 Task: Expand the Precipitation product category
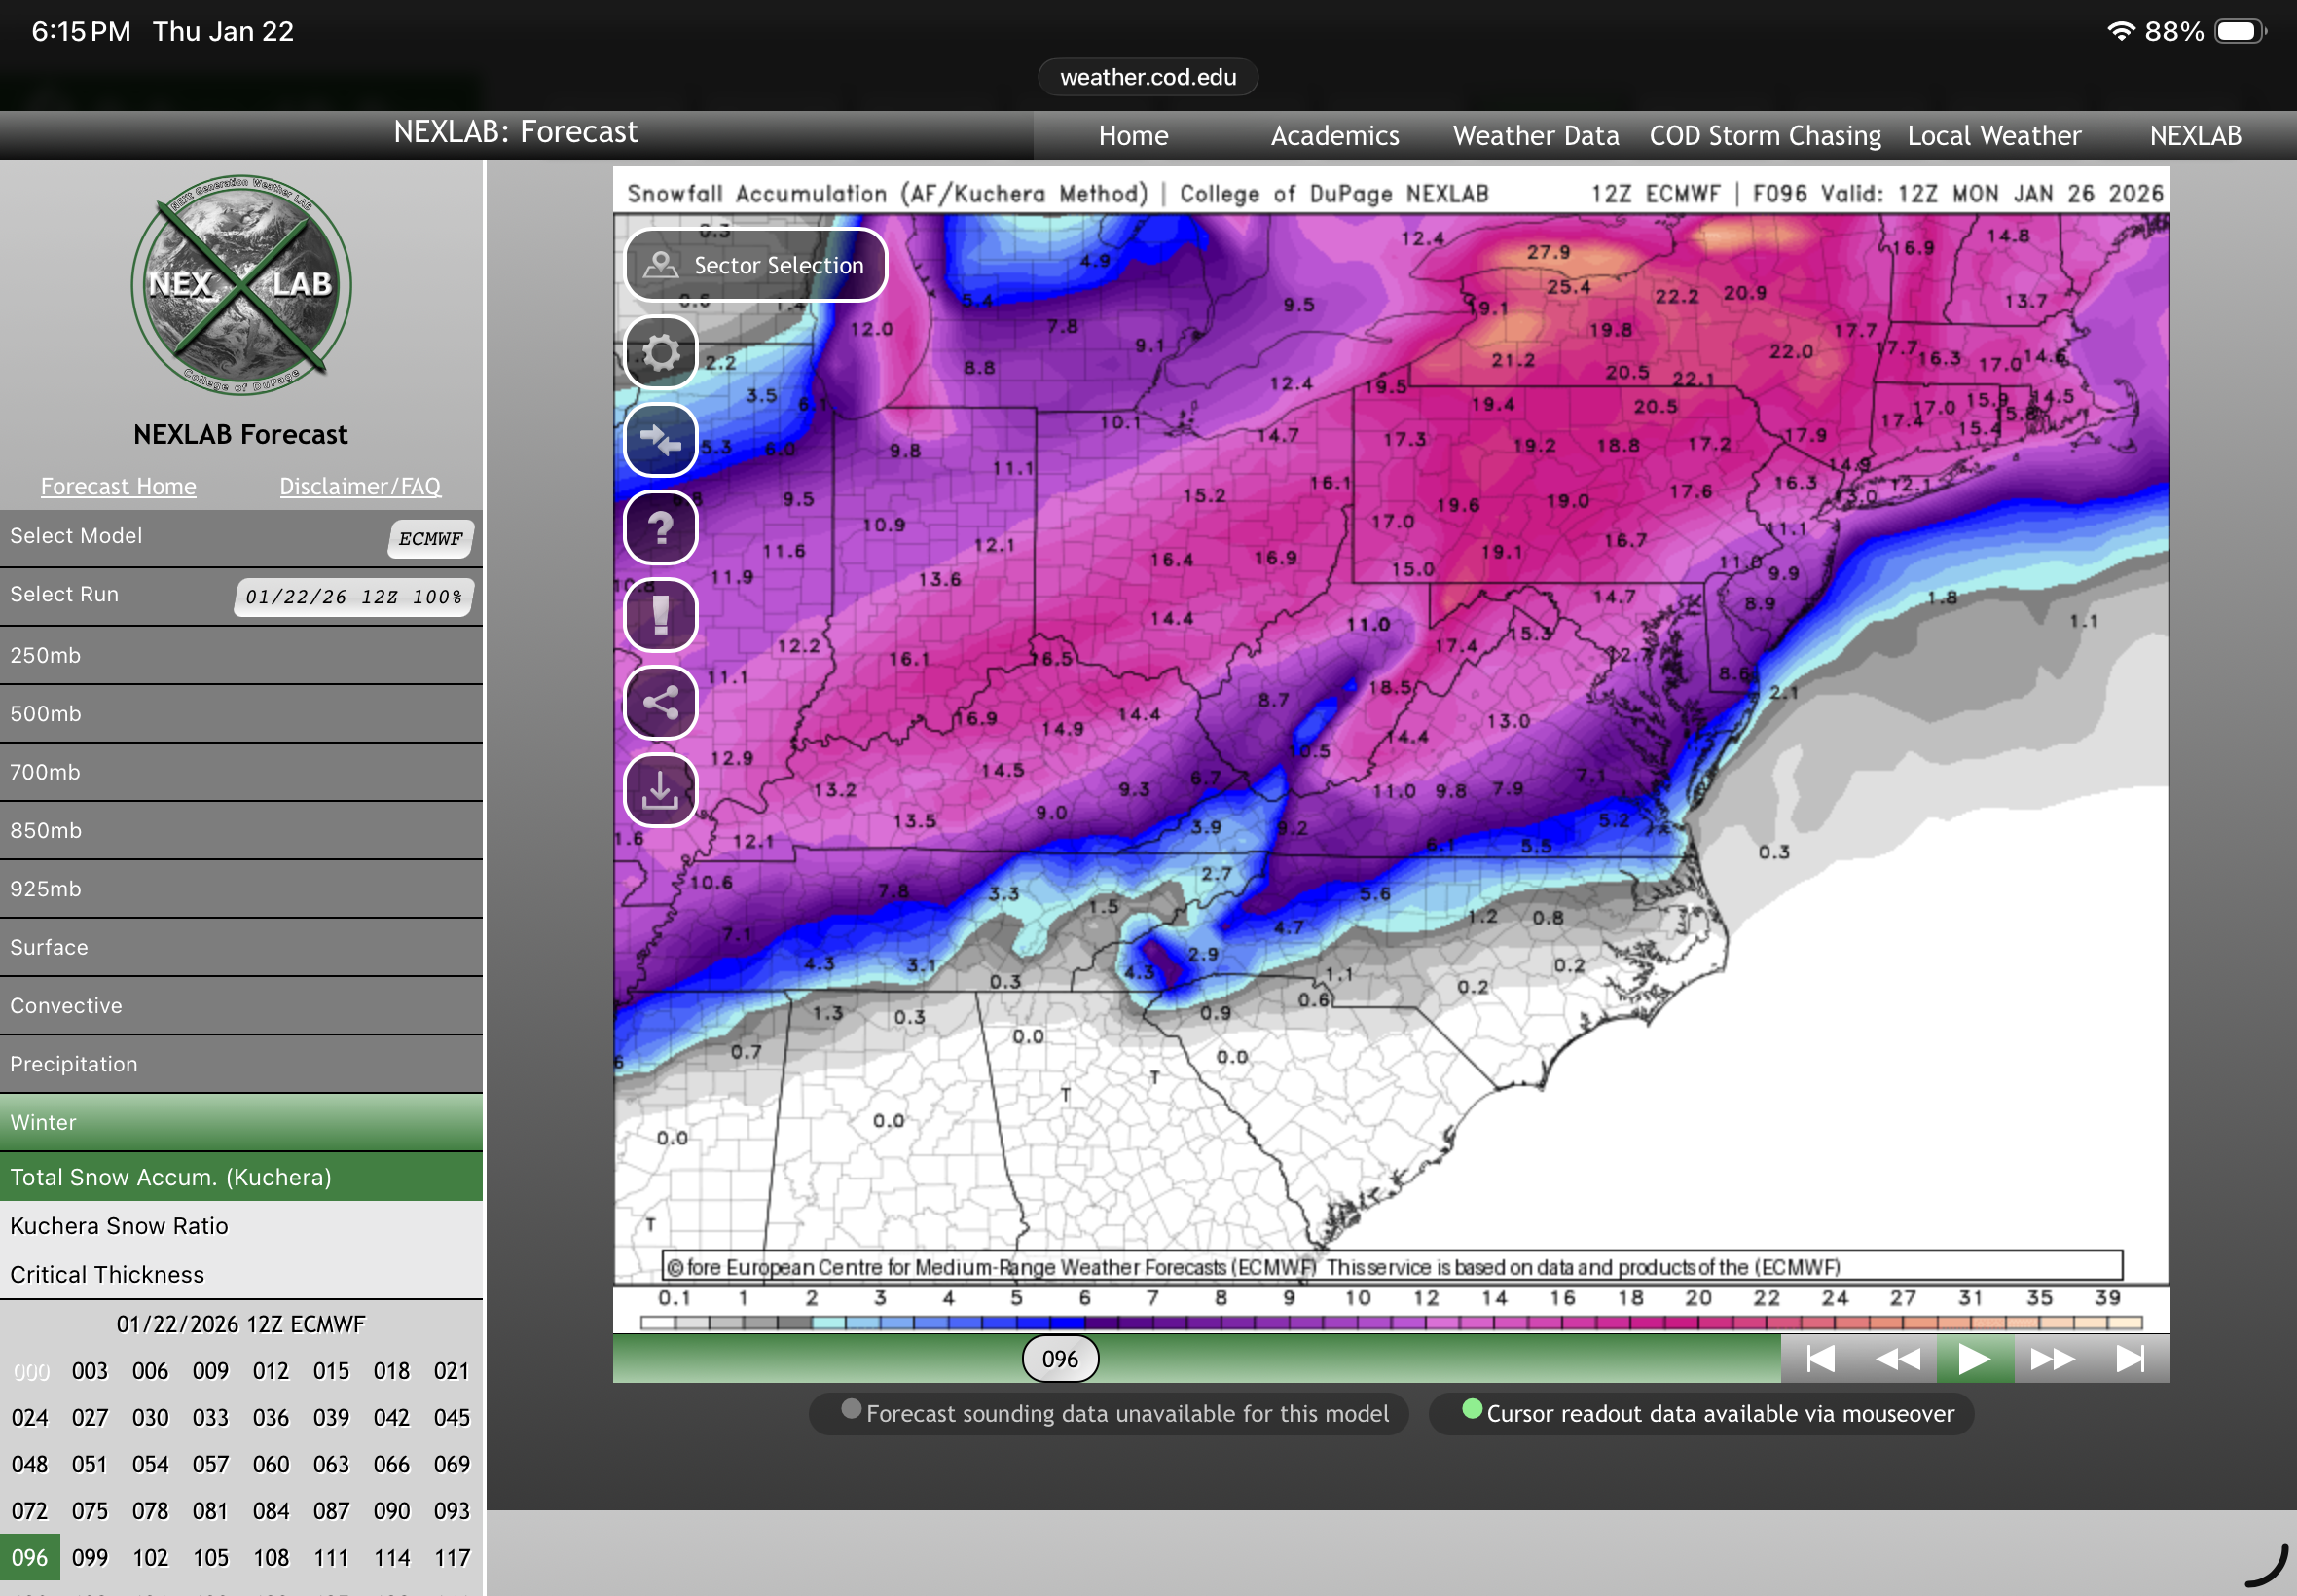(x=240, y=1063)
